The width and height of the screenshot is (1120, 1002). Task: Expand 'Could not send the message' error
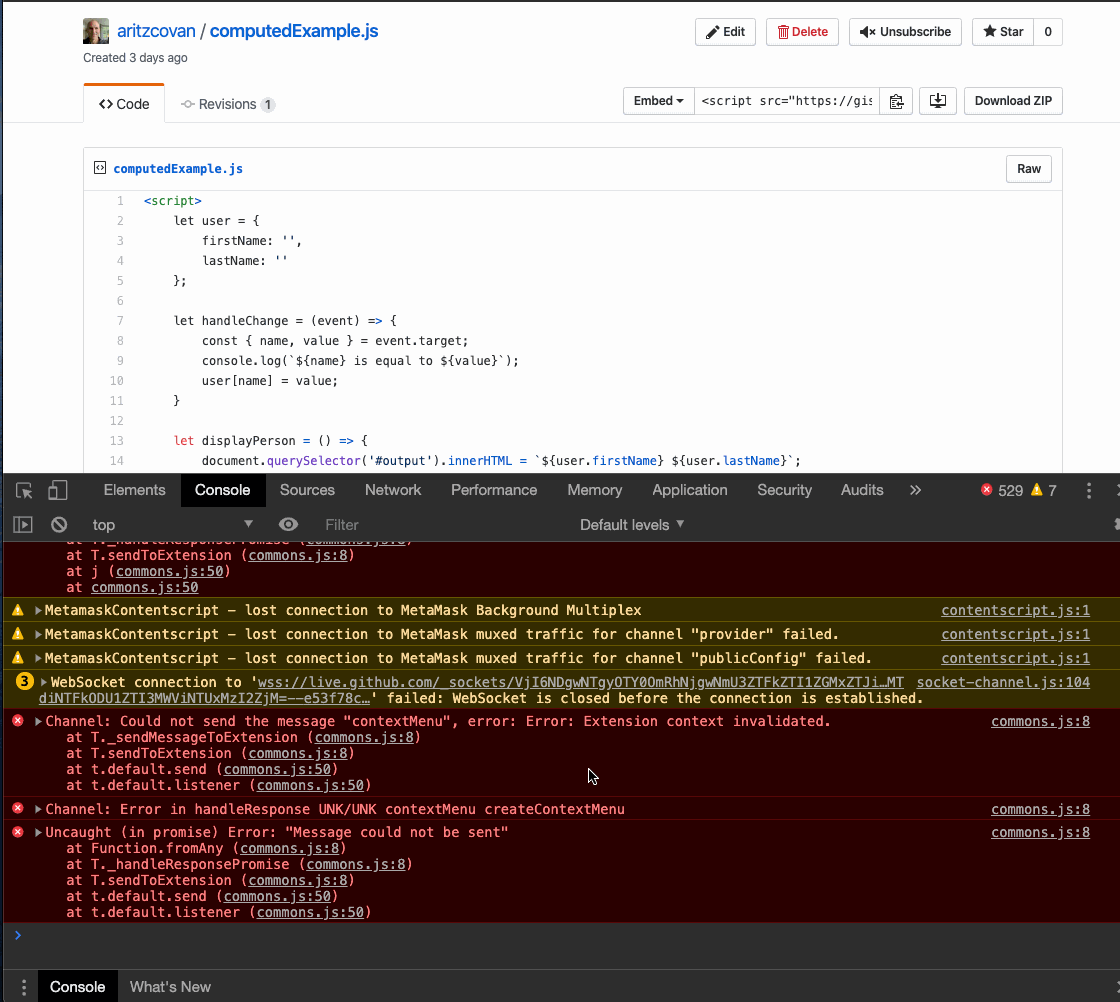click(x=38, y=721)
